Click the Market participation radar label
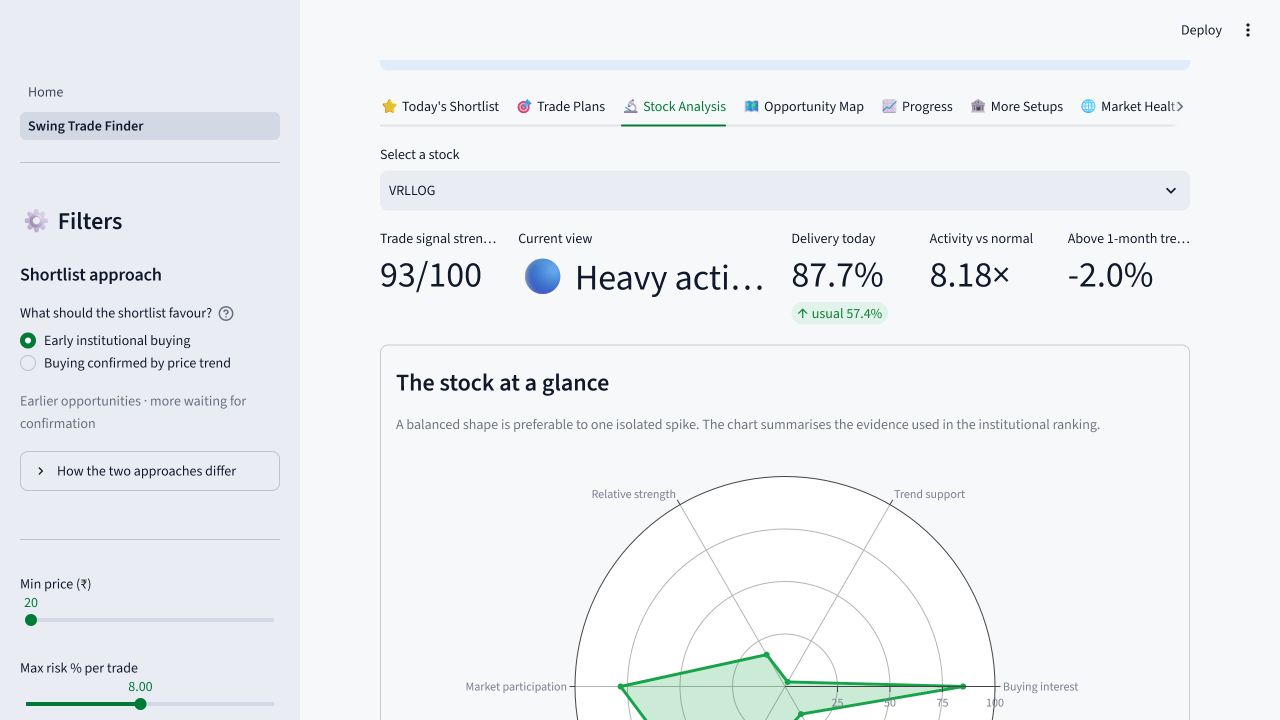 (516, 687)
